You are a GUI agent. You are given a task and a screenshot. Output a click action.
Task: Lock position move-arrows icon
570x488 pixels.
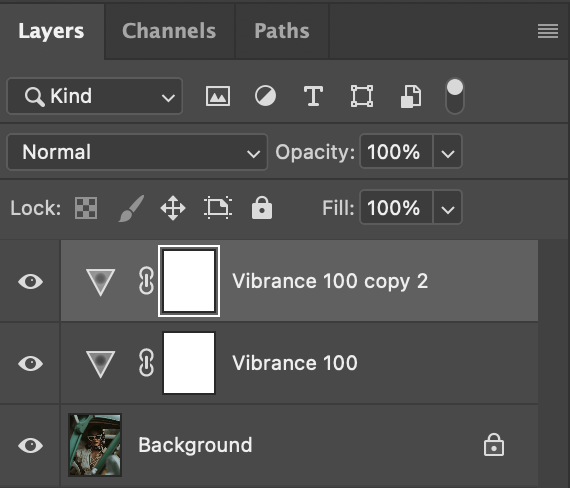pos(173,208)
